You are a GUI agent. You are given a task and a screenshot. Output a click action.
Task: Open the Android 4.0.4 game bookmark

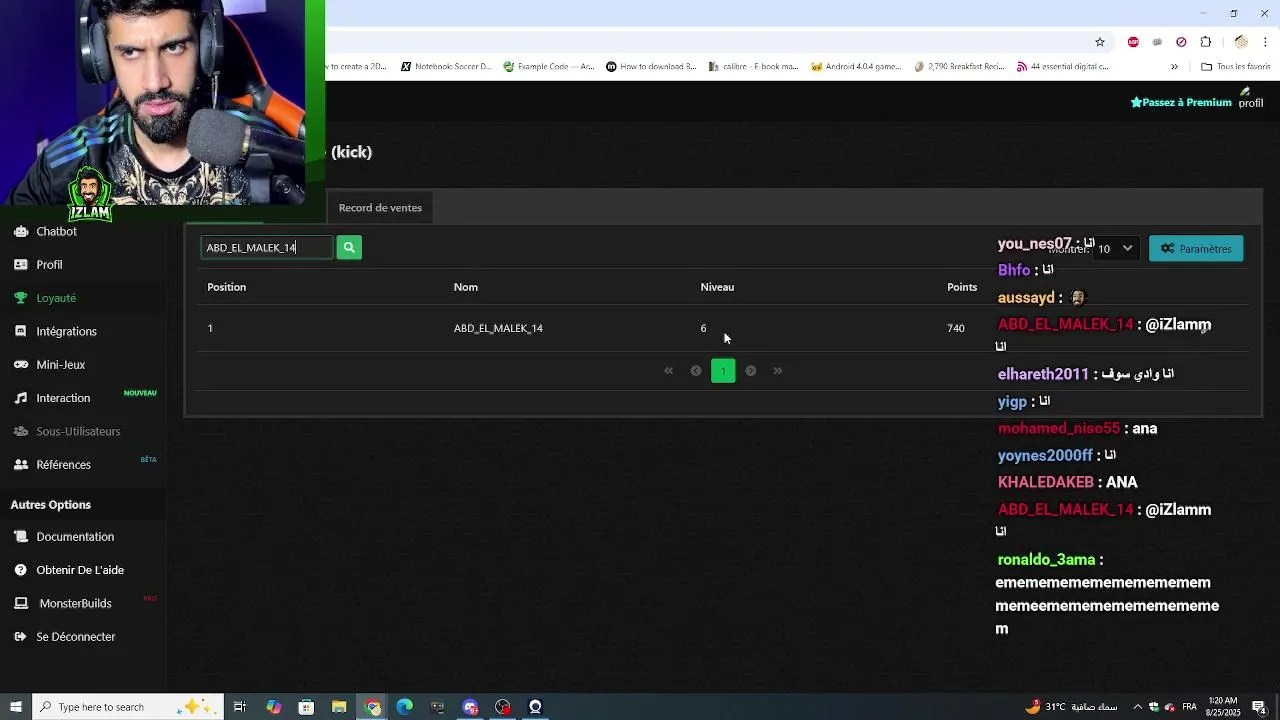(x=856, y=67)
